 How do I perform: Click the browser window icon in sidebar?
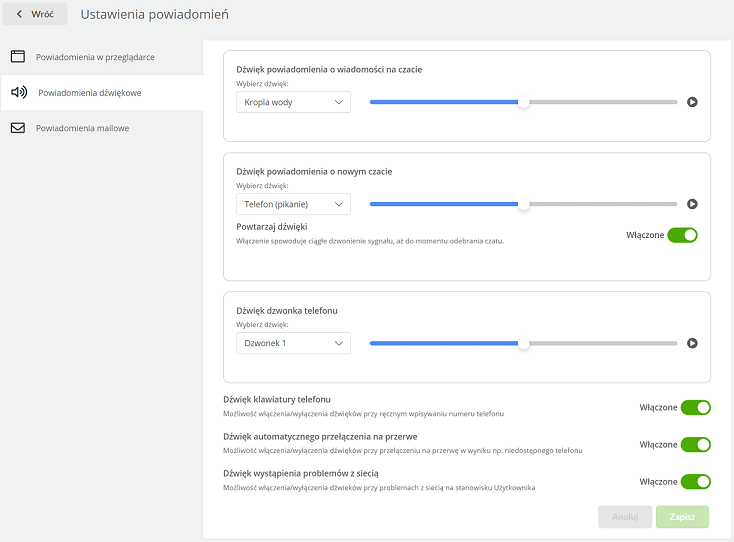18,57
